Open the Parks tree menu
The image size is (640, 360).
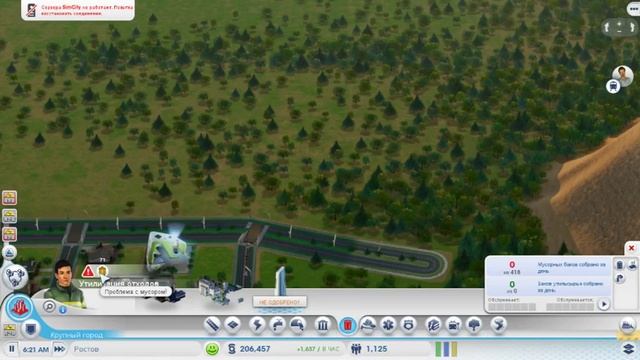point(474,325)
